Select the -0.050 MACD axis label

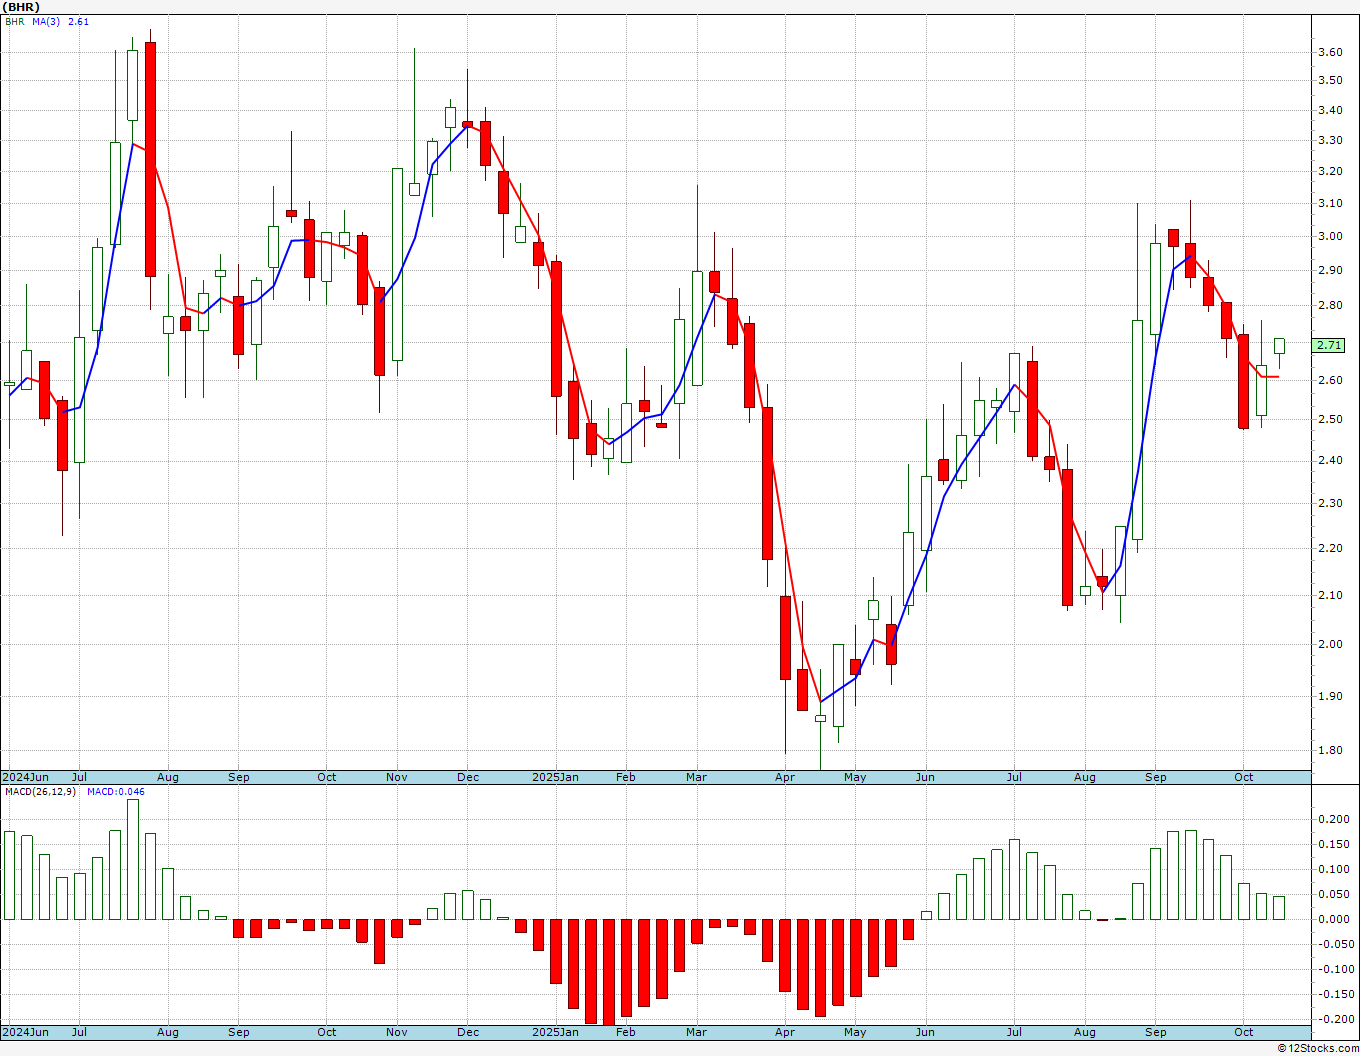tap(1334, 944)
